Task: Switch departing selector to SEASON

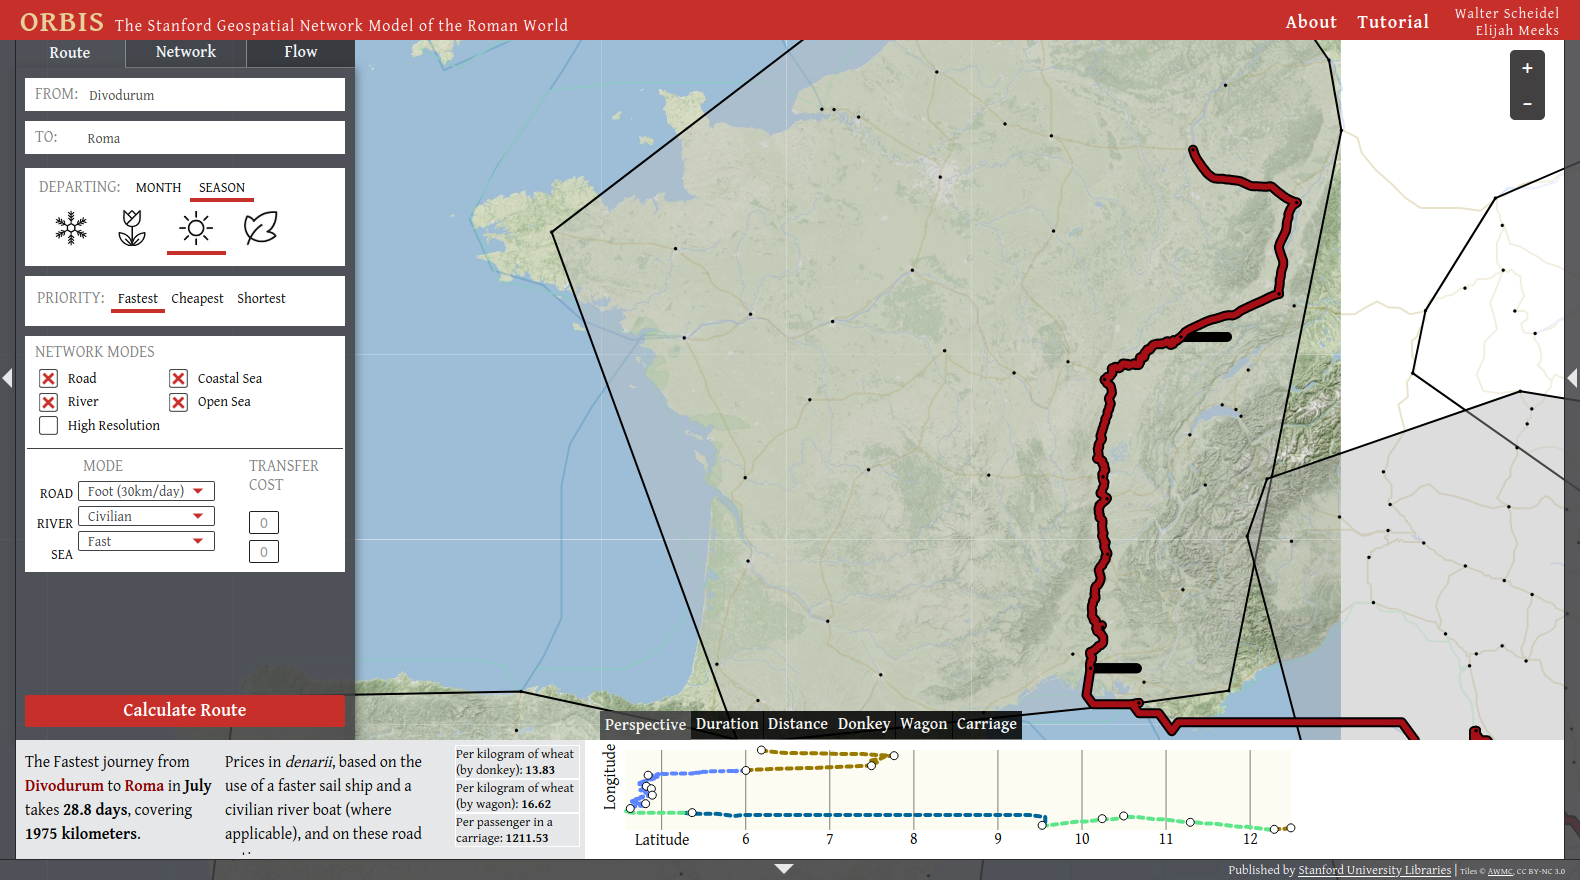Action: point(222,187)
